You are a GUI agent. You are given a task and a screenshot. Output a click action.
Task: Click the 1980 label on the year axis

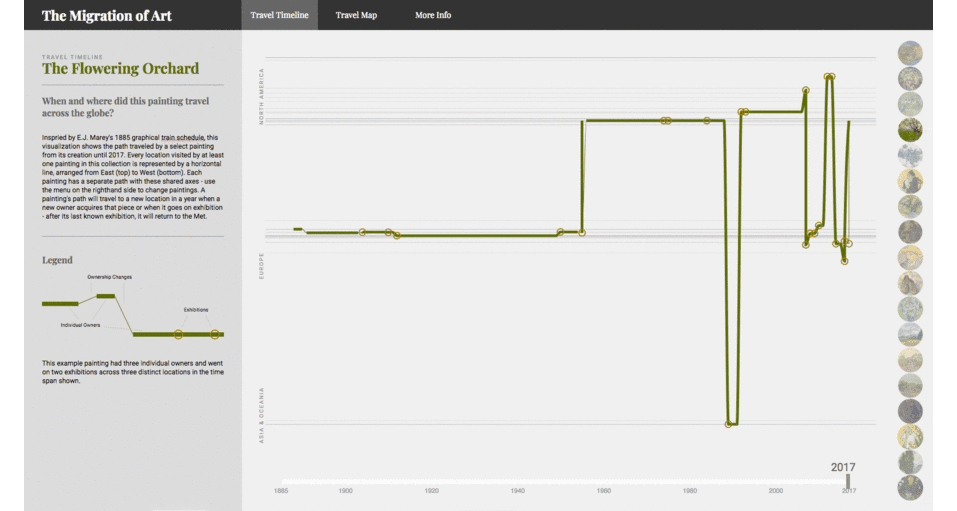[690, 491]
